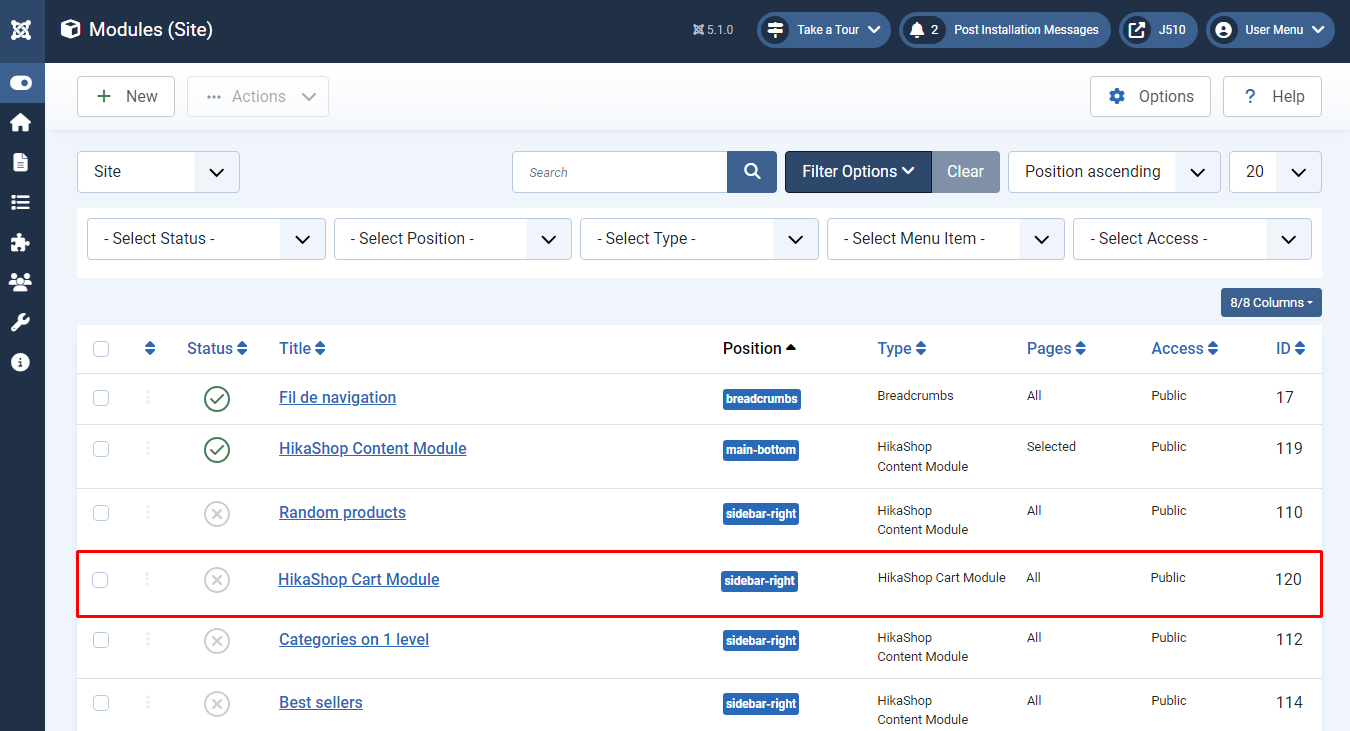Open the Random products module link

pyautogui.click(x=342, y=513)
